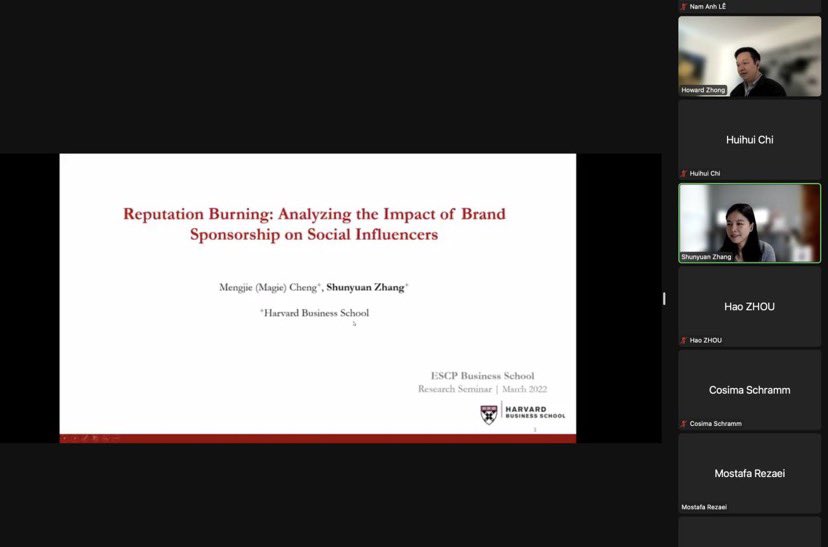Select Howard Zhong's video tile

click(x=749, y=56)
